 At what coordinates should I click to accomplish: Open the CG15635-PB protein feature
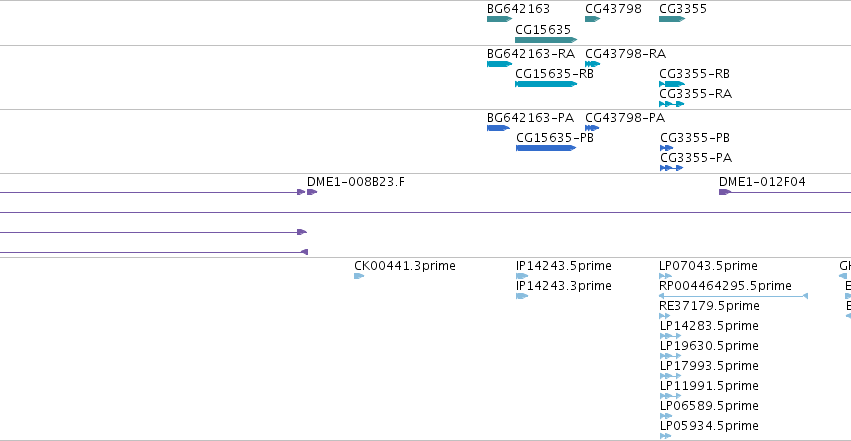546,148
